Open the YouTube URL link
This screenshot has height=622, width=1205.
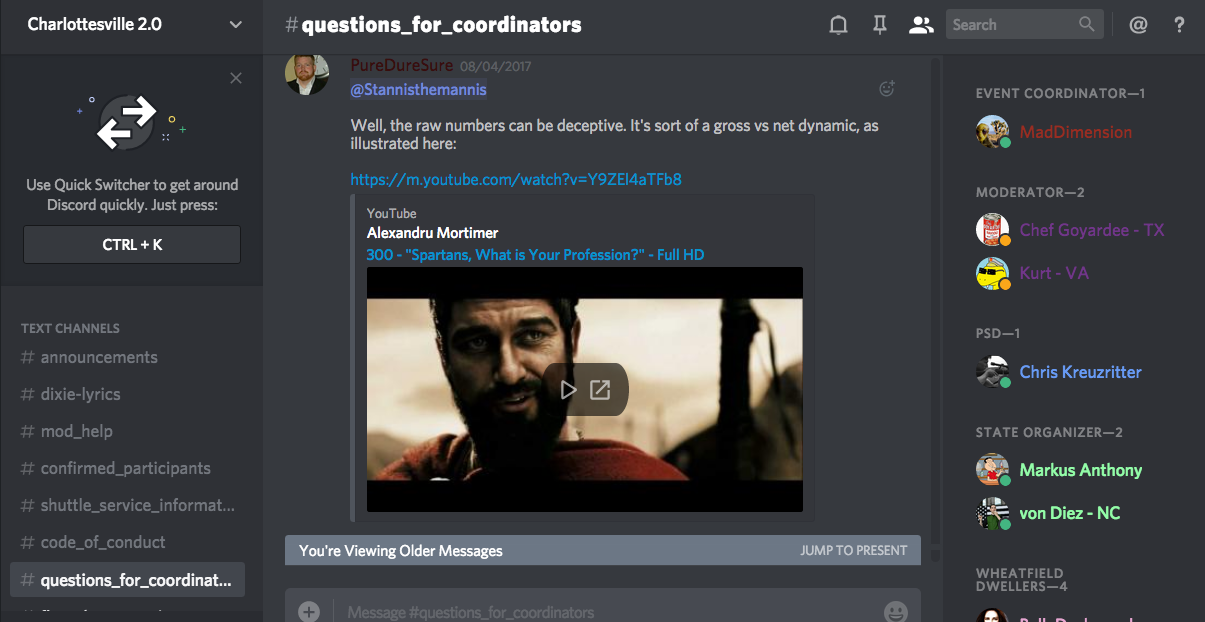(x=516, y=180)
